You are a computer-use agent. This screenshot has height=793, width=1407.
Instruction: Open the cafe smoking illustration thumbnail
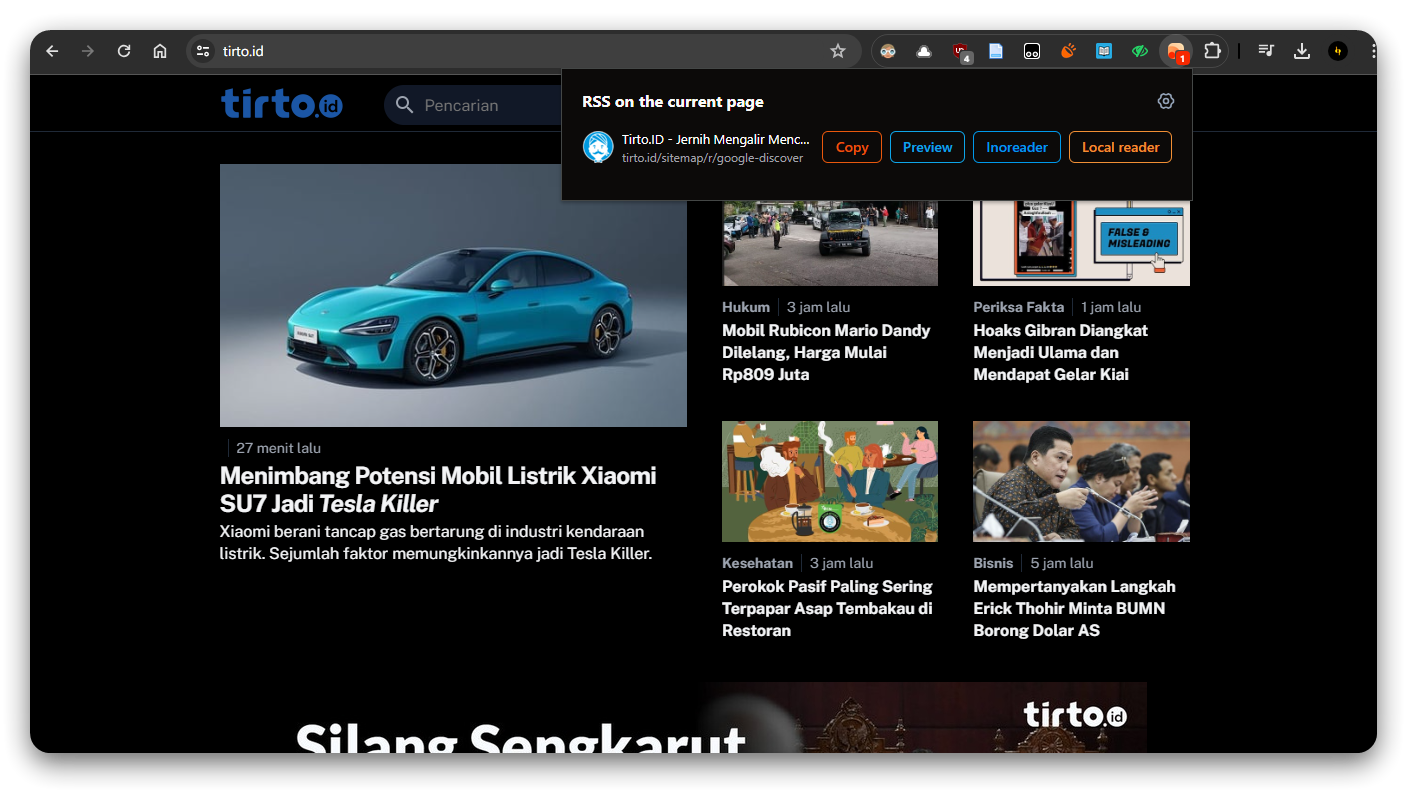(830, 481)
